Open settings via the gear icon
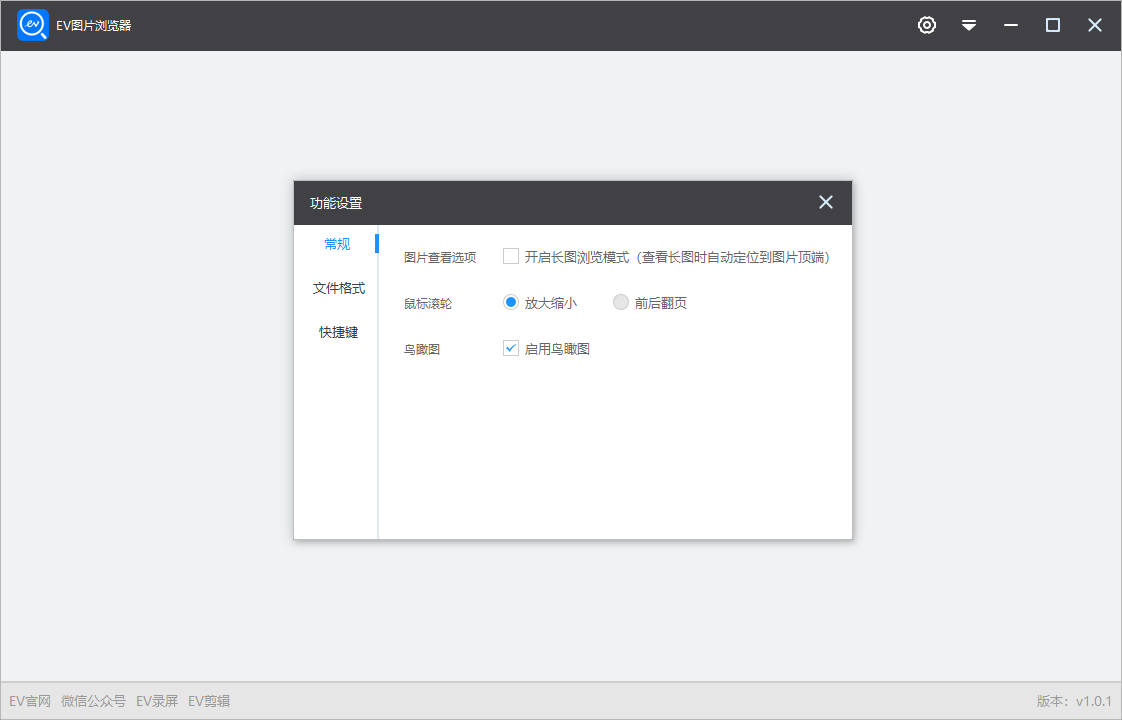This screenshot has height=720, width=1122. [927, 25]
